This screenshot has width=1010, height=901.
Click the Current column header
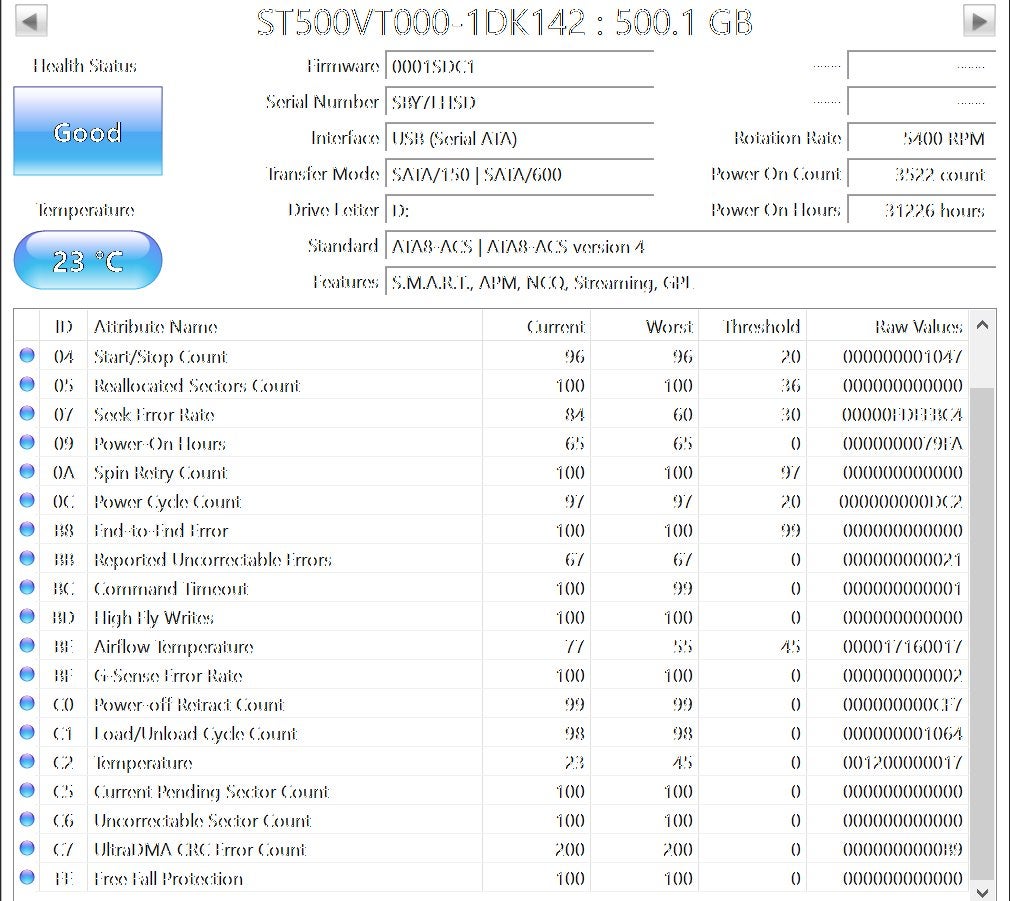[536, 327]
